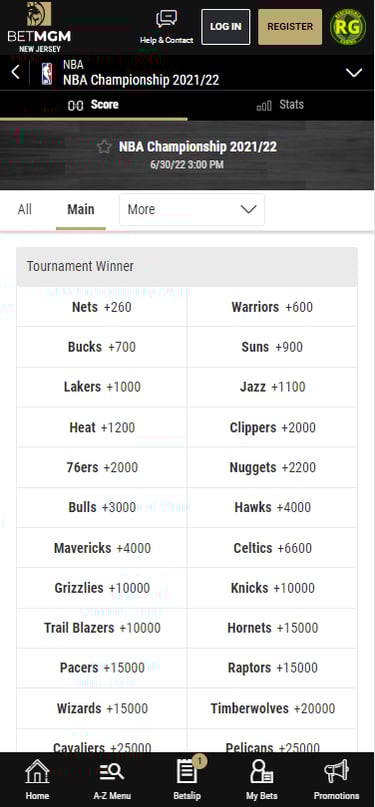375x807 pixels.
Task: Pick Warriors +600 odds
Action: pyautogui.click(x=272, y=307)
